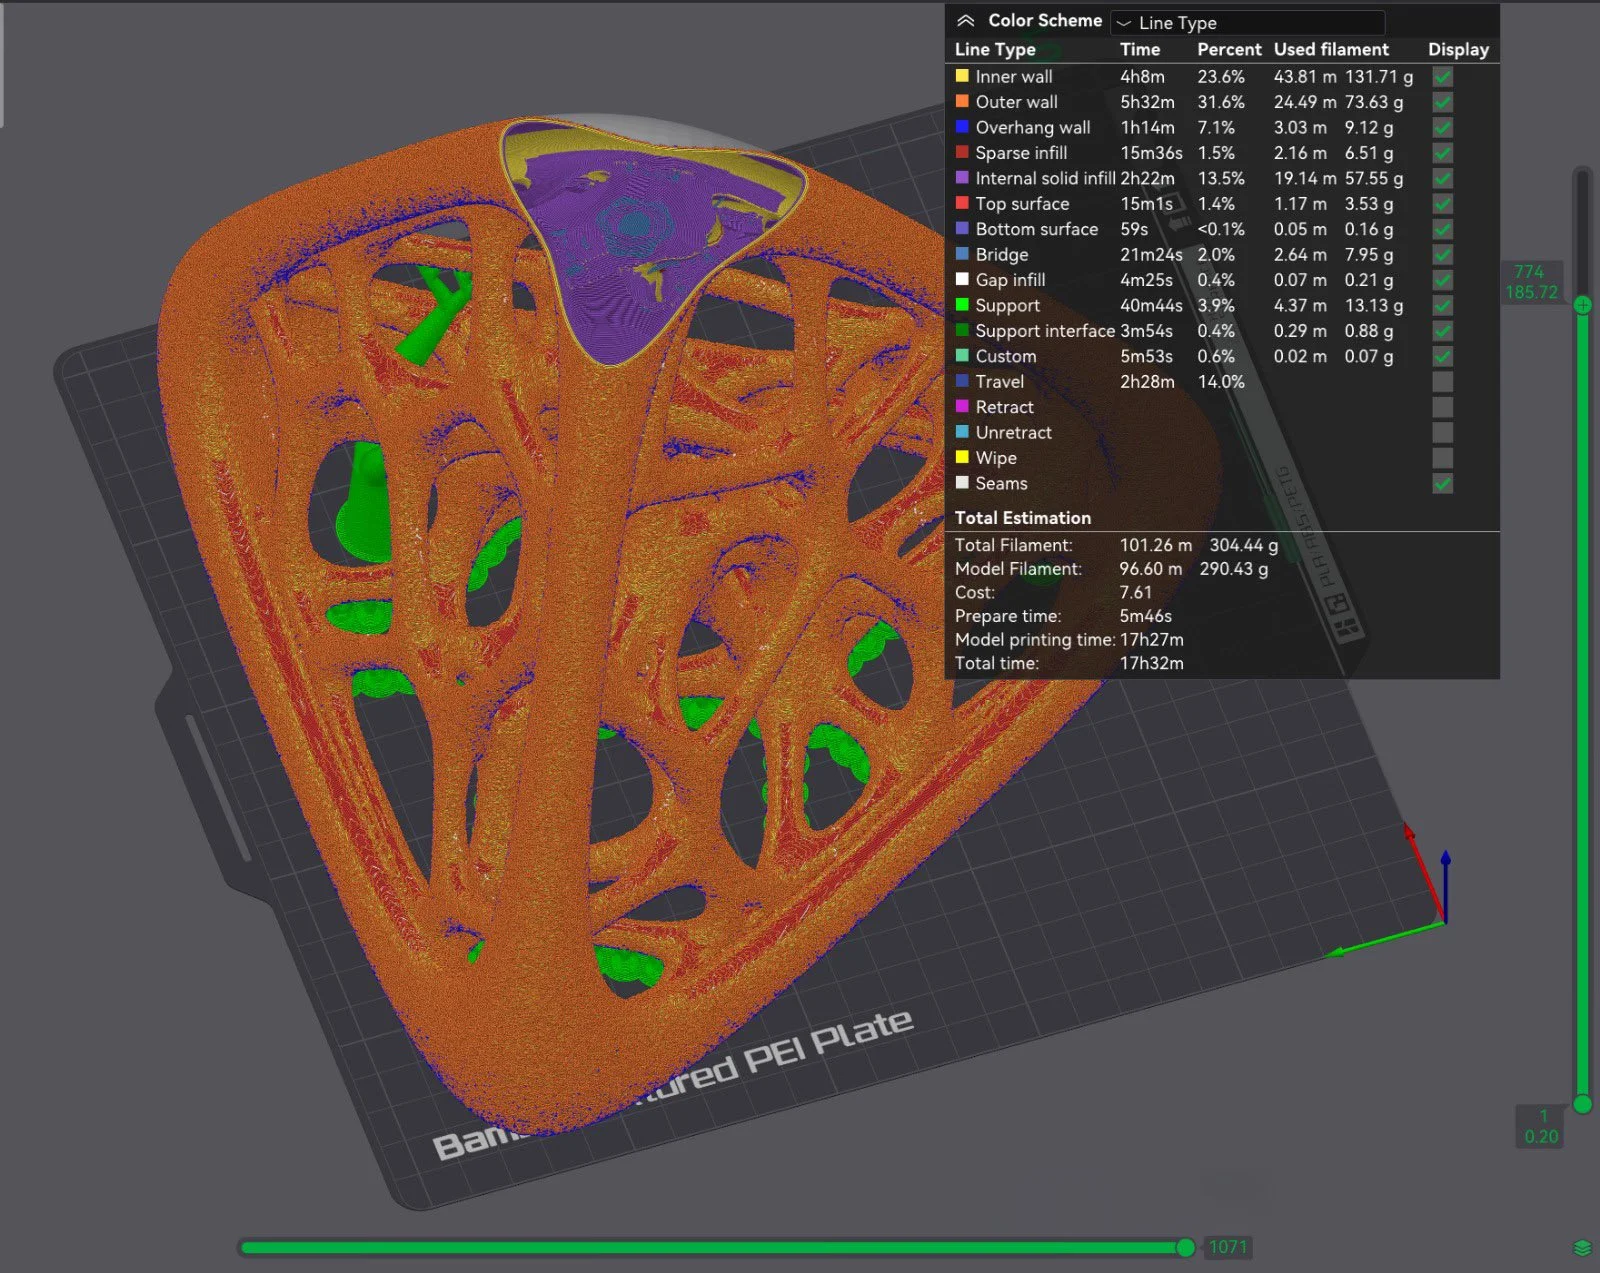The height and width of the screenshot is (1273, 1600).
Task: Click the Cost value 7.61
Action: pos(1135,592)
